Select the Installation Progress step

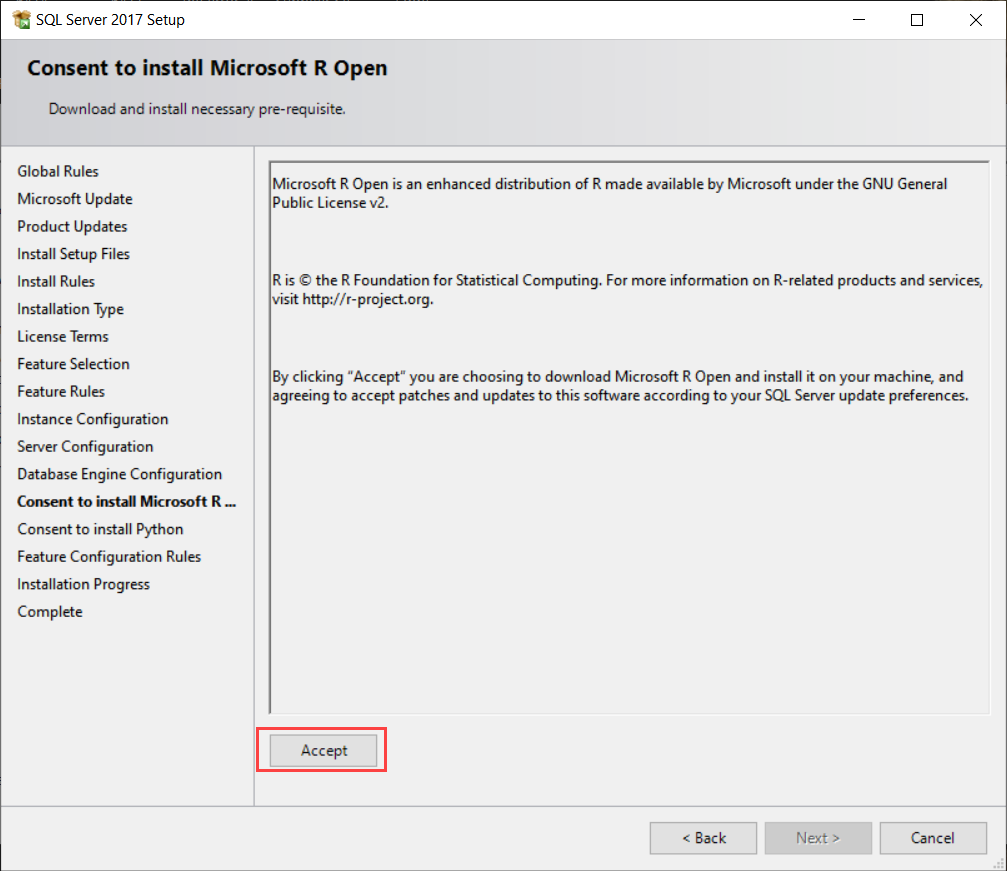83,584
